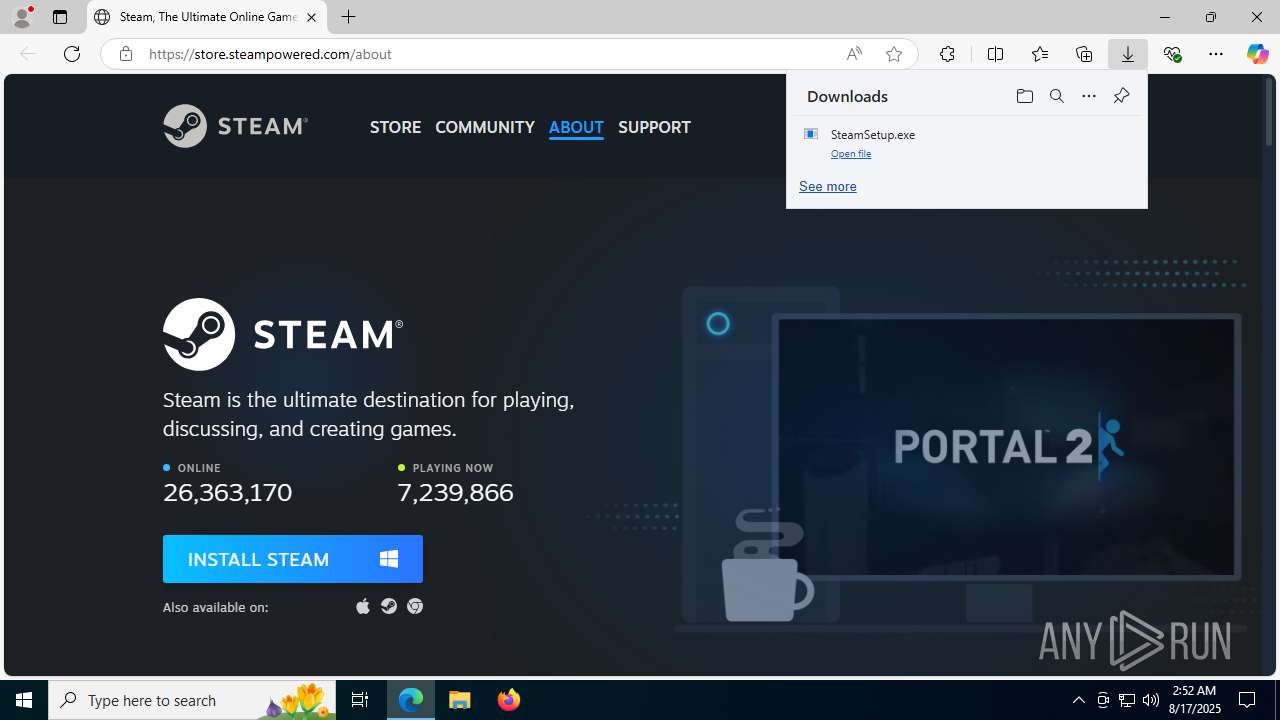
Task: Open the Windows Start menu
Action: coord(24,700)
